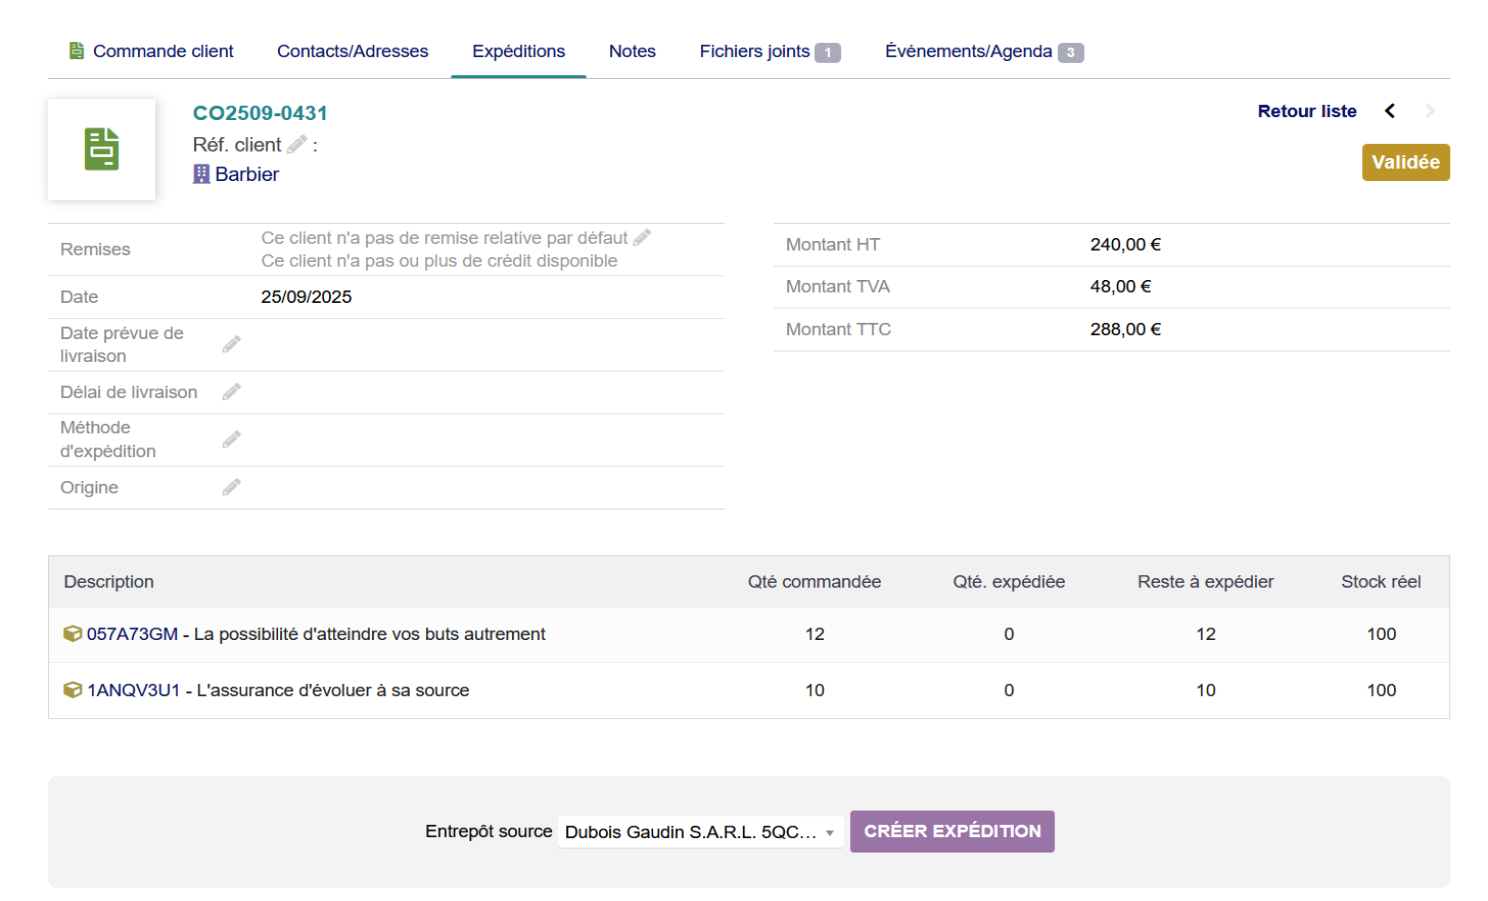
Task: Click the Validée status badge
Action: 1405,162
